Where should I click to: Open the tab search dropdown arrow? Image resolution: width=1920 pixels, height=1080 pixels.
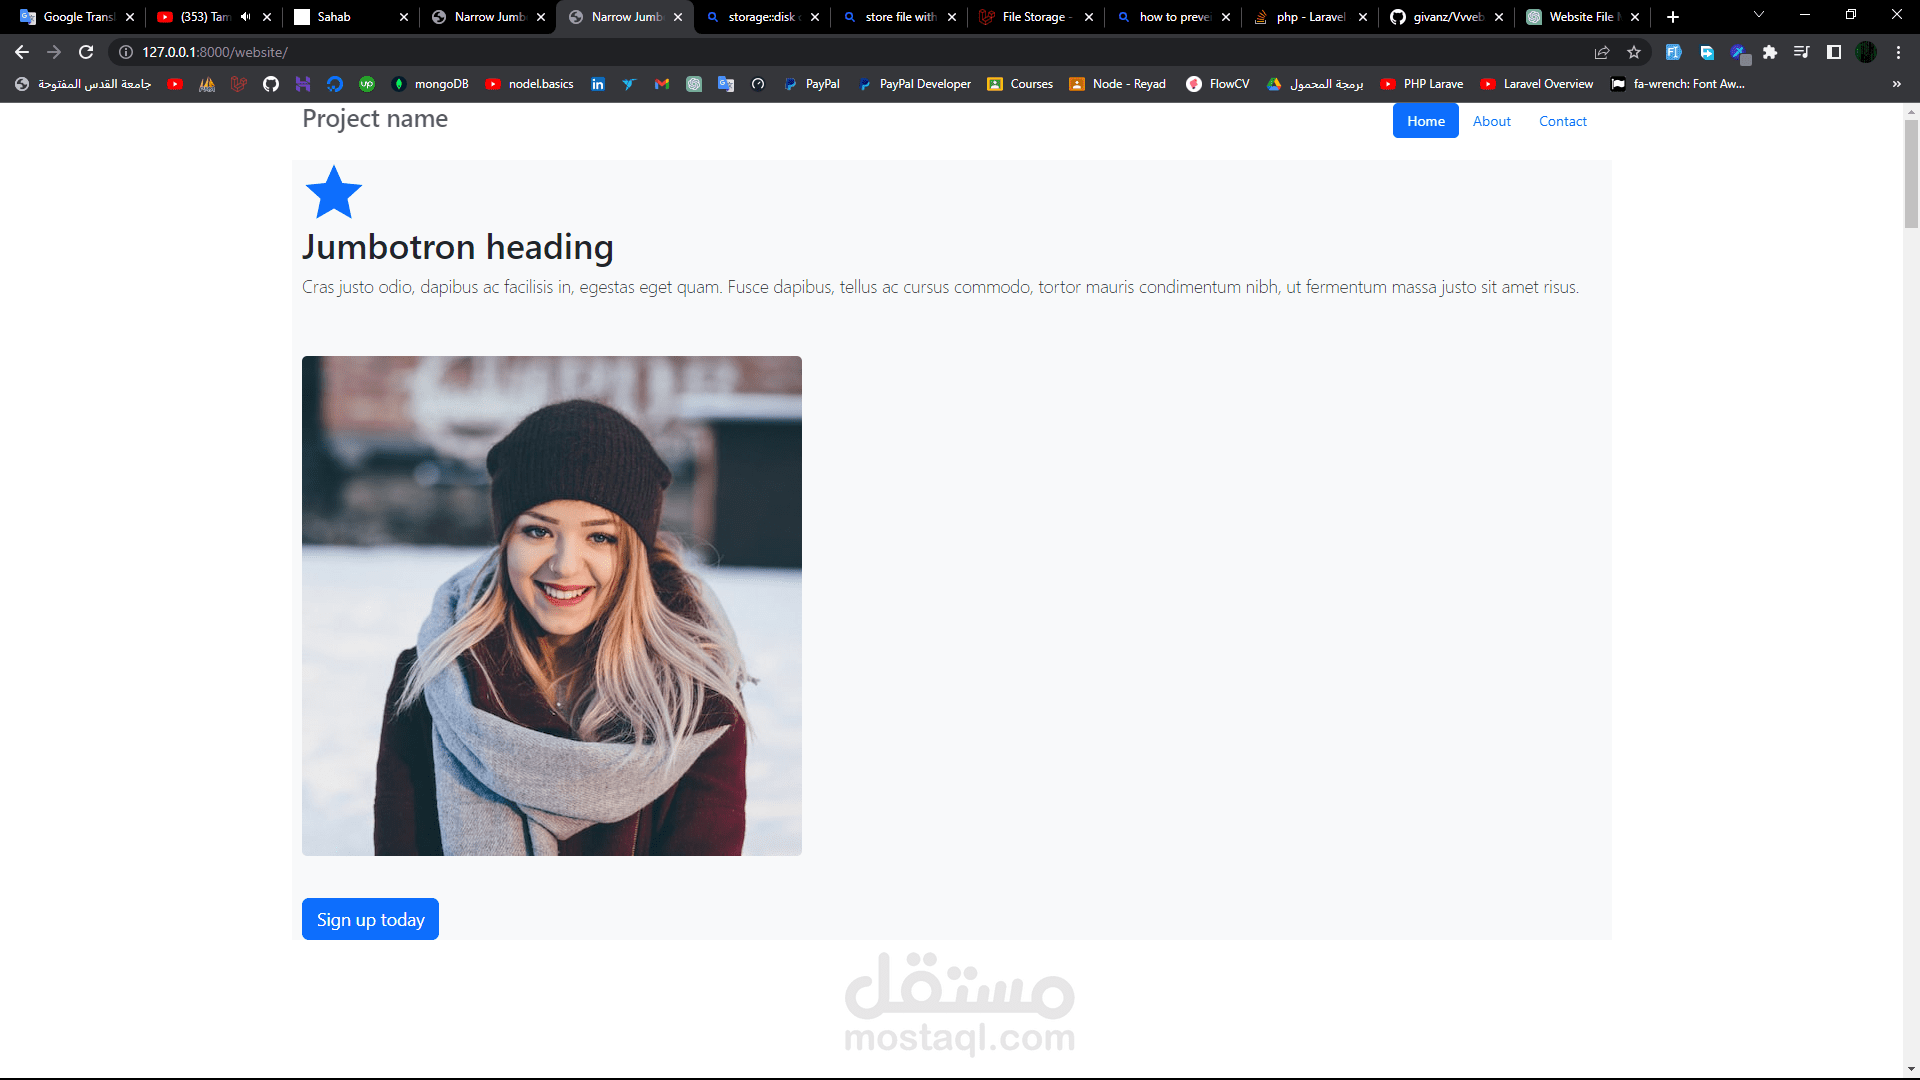click(1758, 16)
